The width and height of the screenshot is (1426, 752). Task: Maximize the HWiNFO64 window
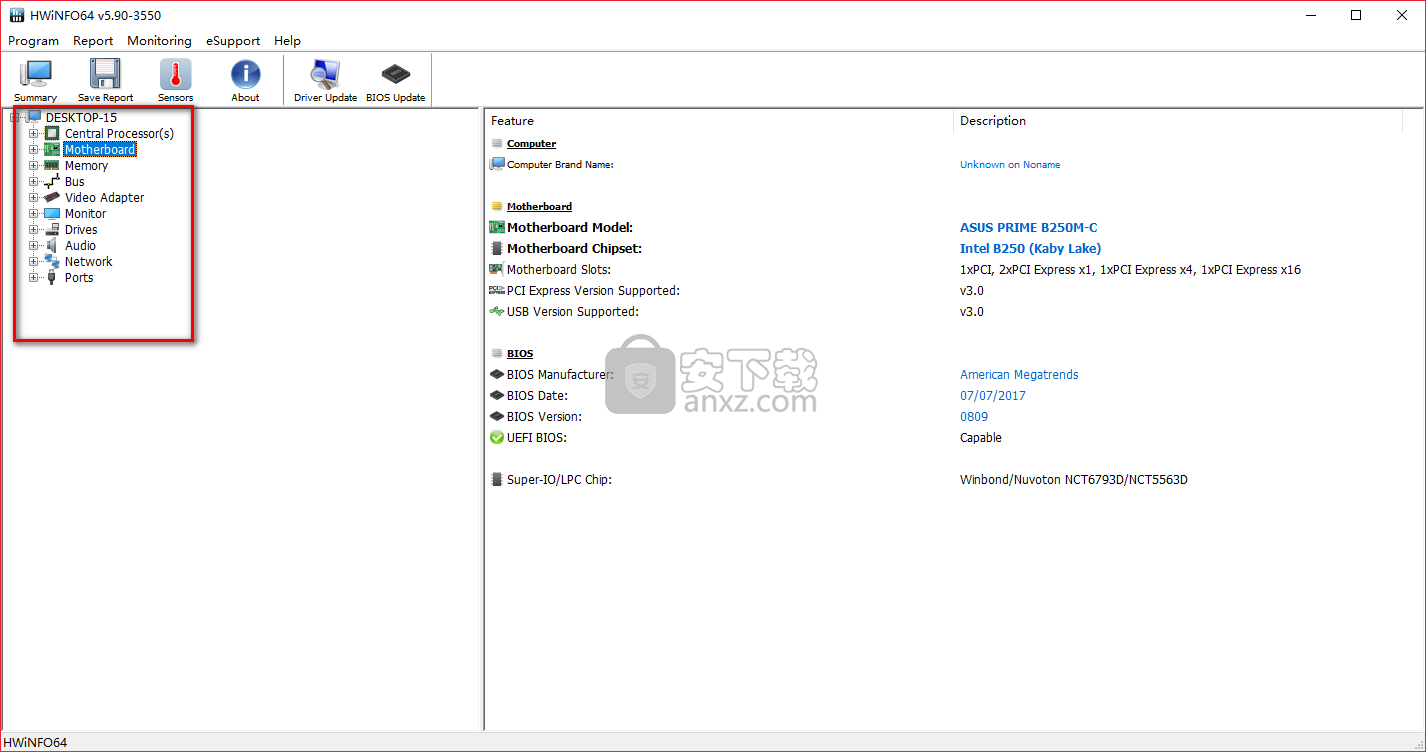click(1356, 15)
